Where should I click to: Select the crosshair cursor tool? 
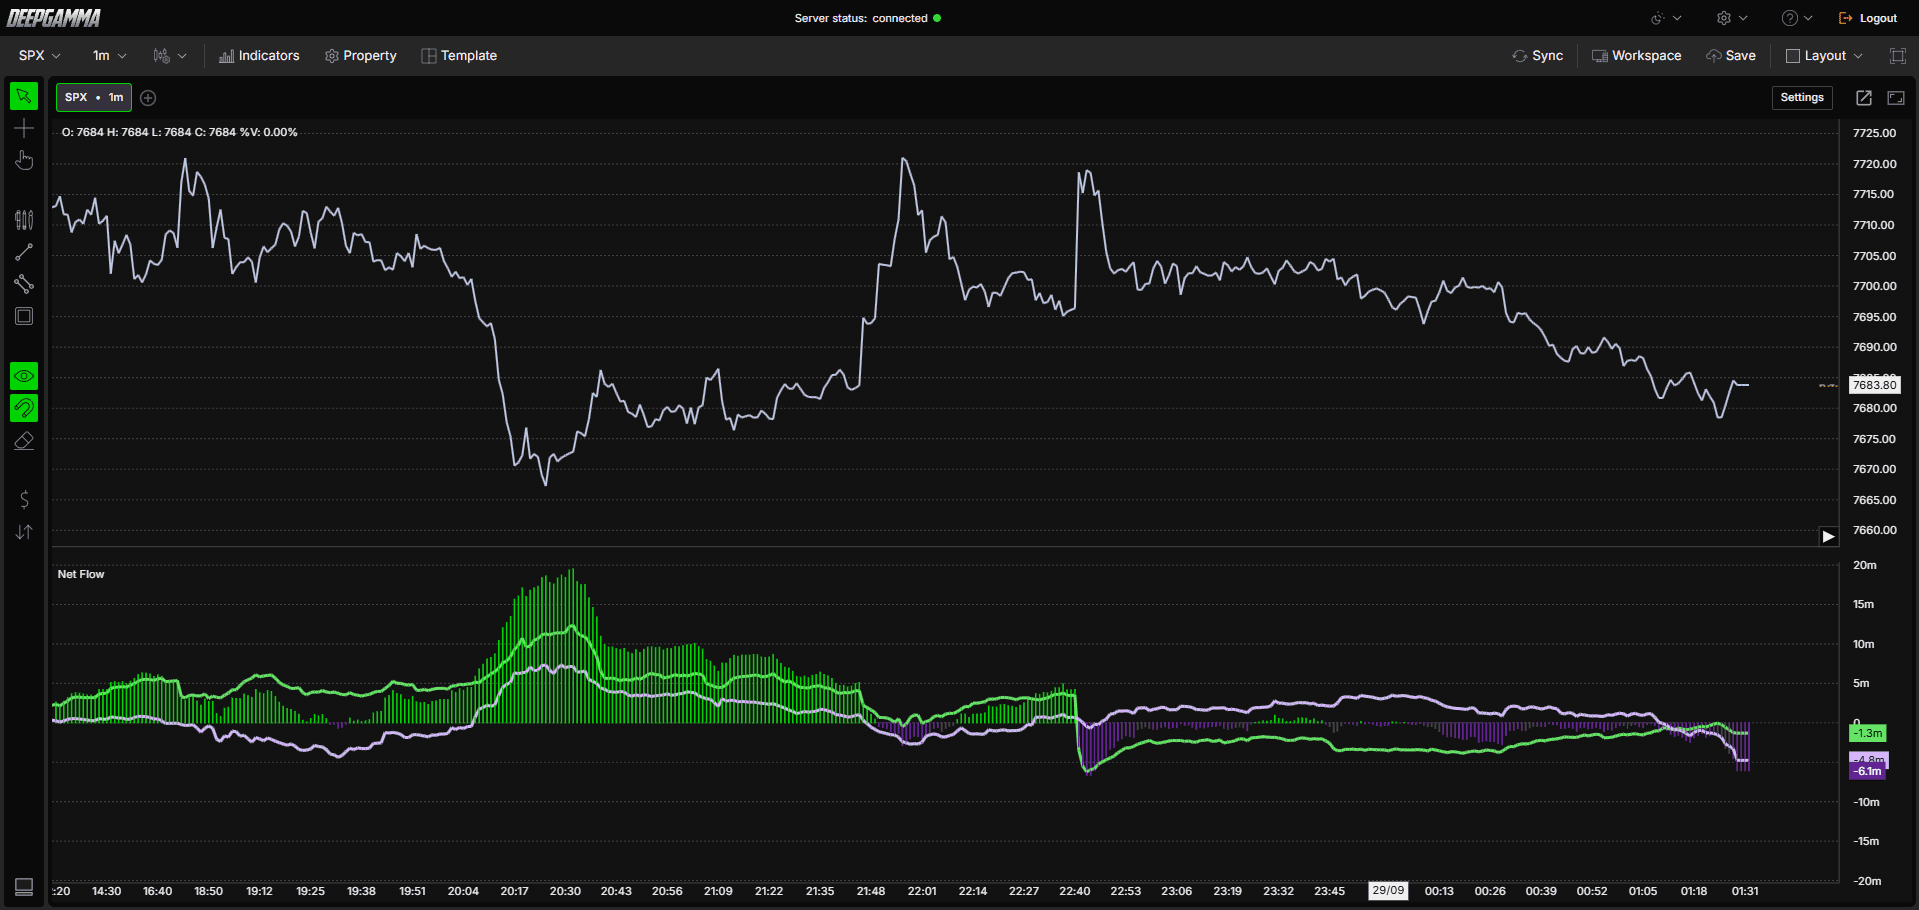24,128
